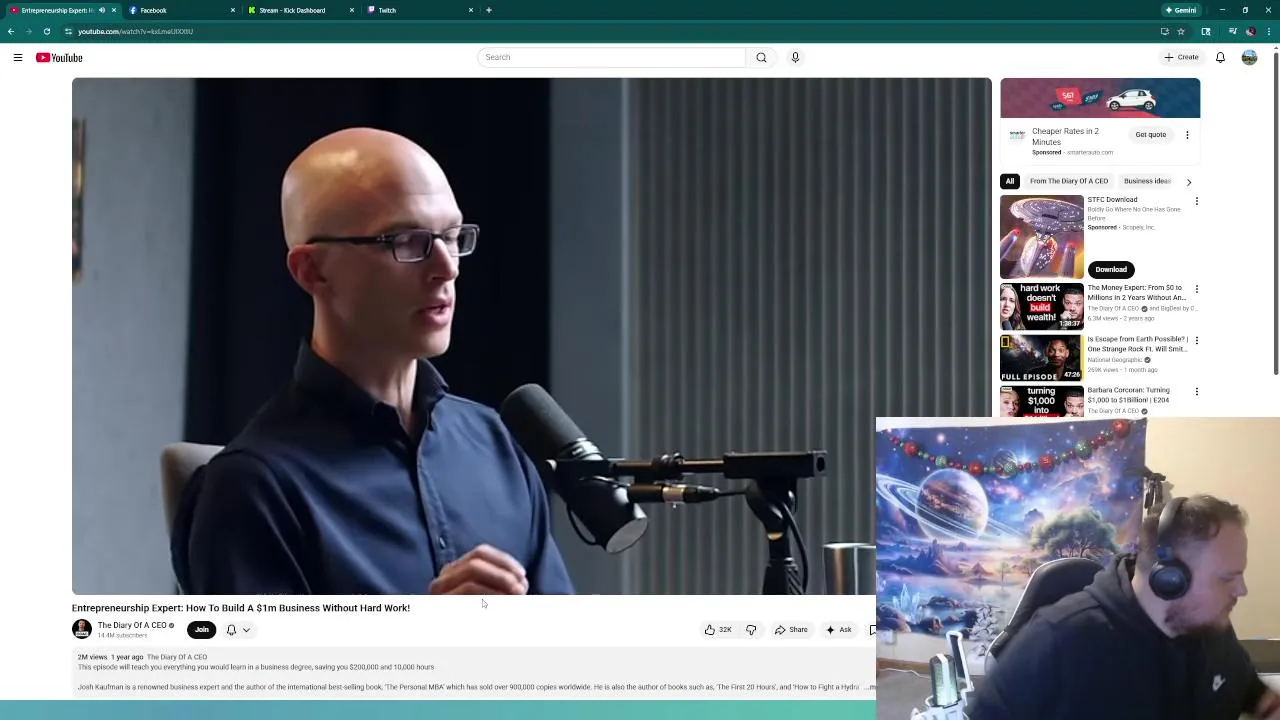Screen dimensions: 1280x720
Task: Open the browser profile avatar
Action: (x=1250, y=31)
